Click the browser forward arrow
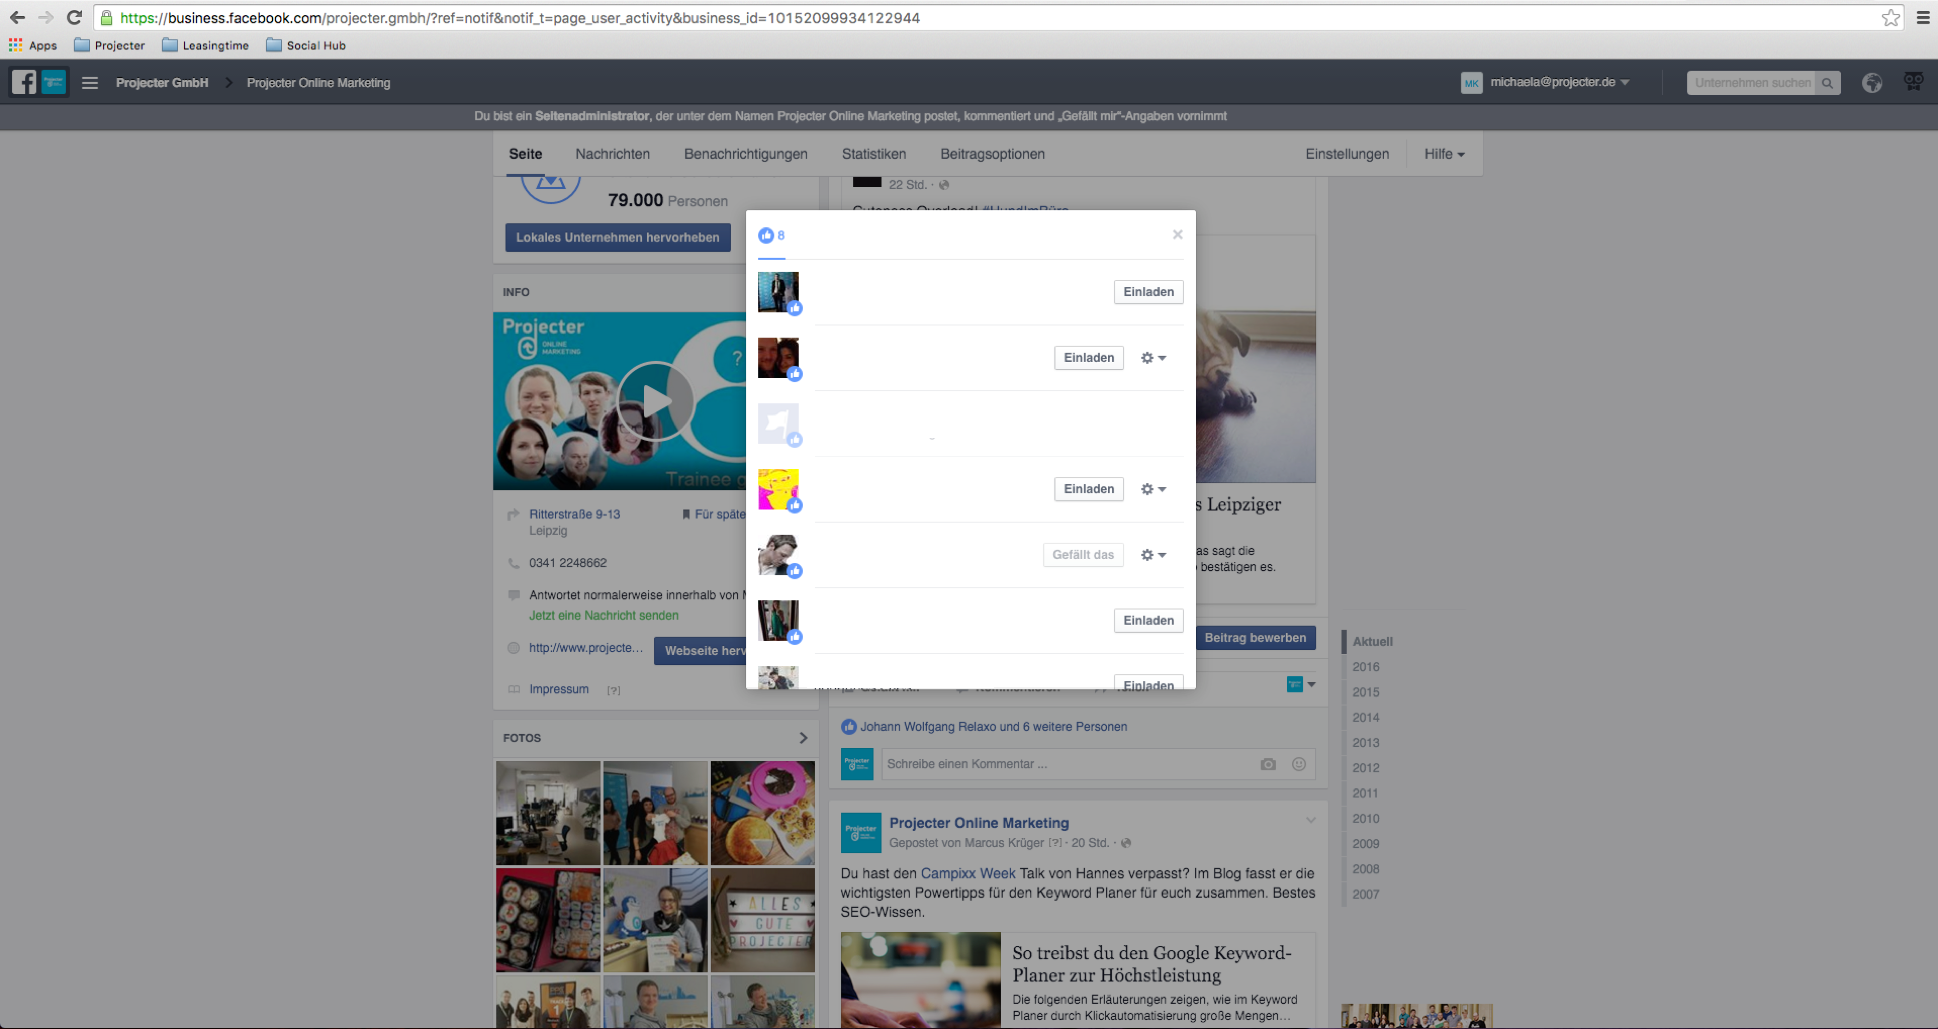The image size is (1938, 1029). pos(45,17)
